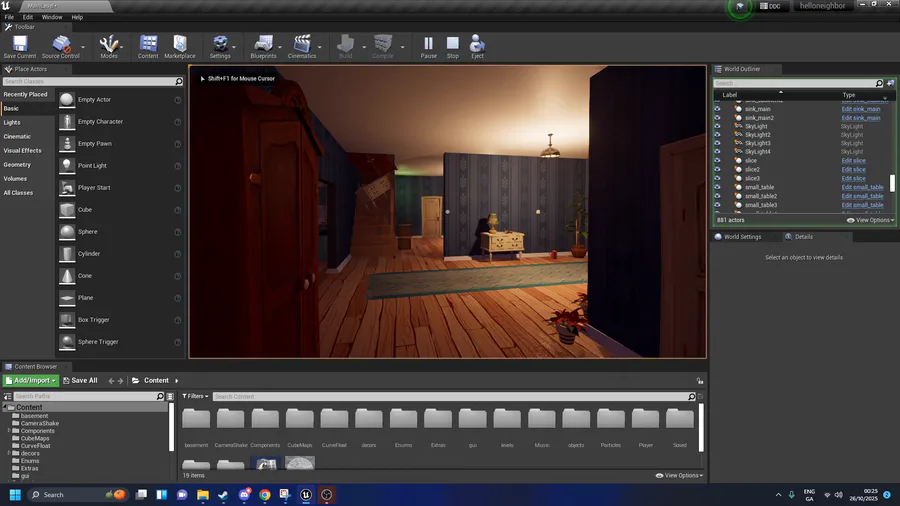Open the Filters dropdown in Content Browser

pos(195,396)
